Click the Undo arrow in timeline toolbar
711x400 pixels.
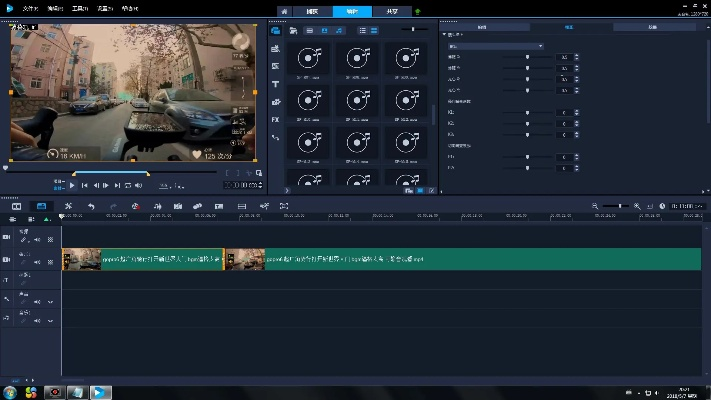(91, 206)
